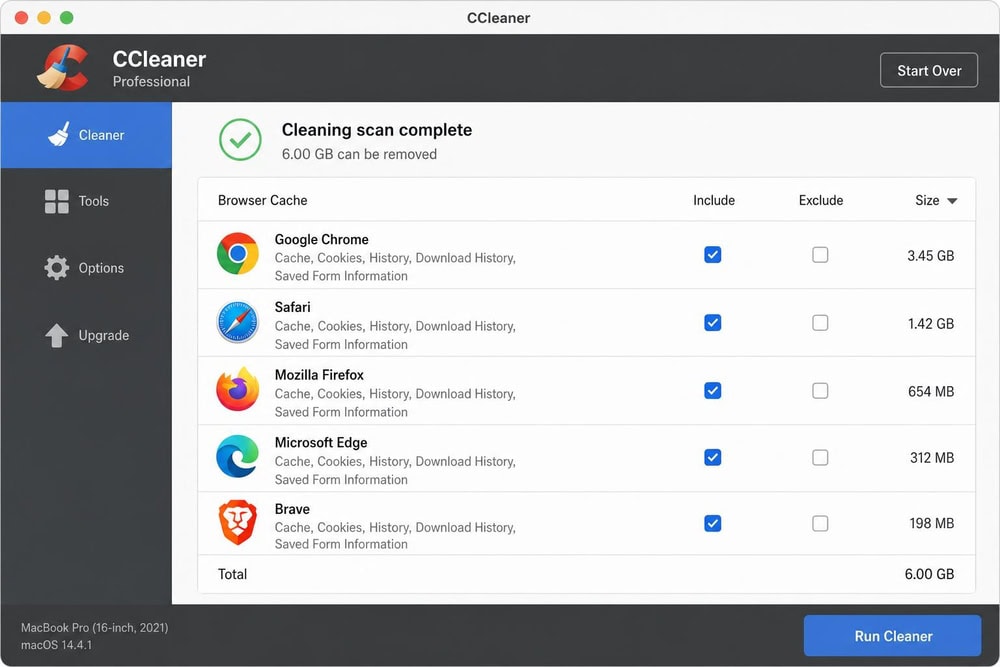Screen dimensions: 1000x667
Task: Toggle the Size sort arrow
Action: click(x=952, y=201)
